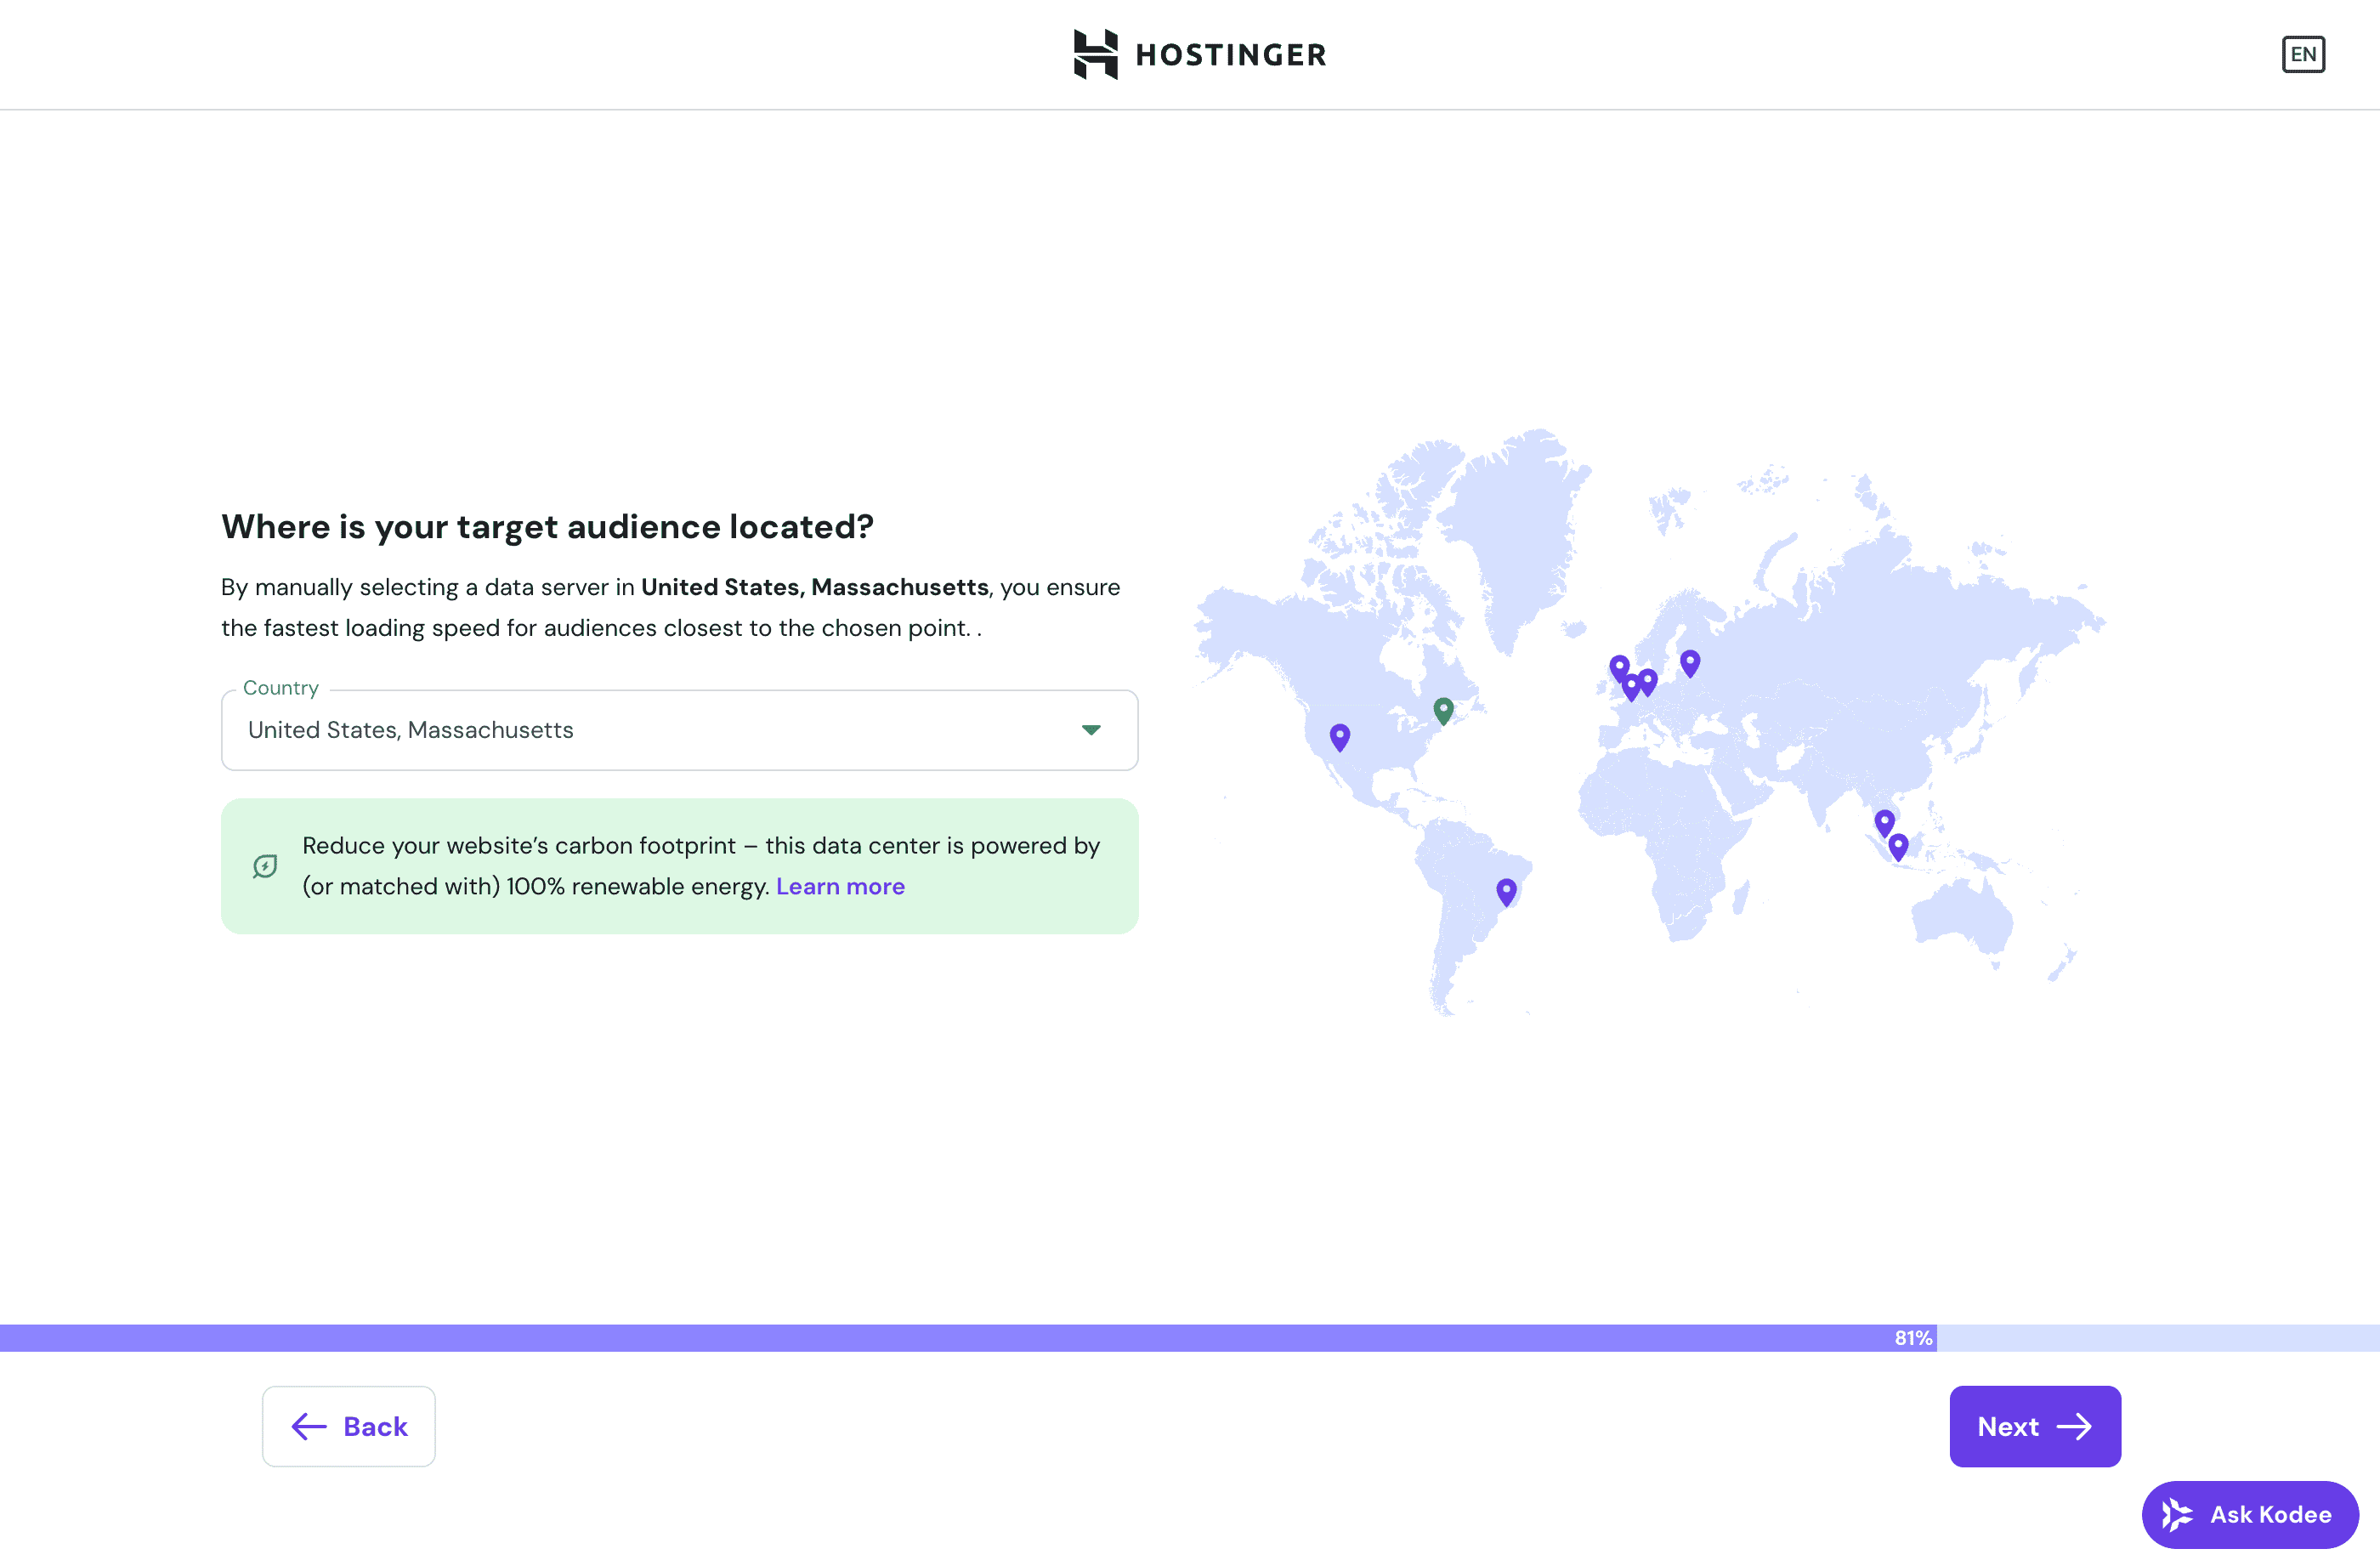Proceed with the Next button
The image size is (2380, 1566).
(x=2034, y=1426)
